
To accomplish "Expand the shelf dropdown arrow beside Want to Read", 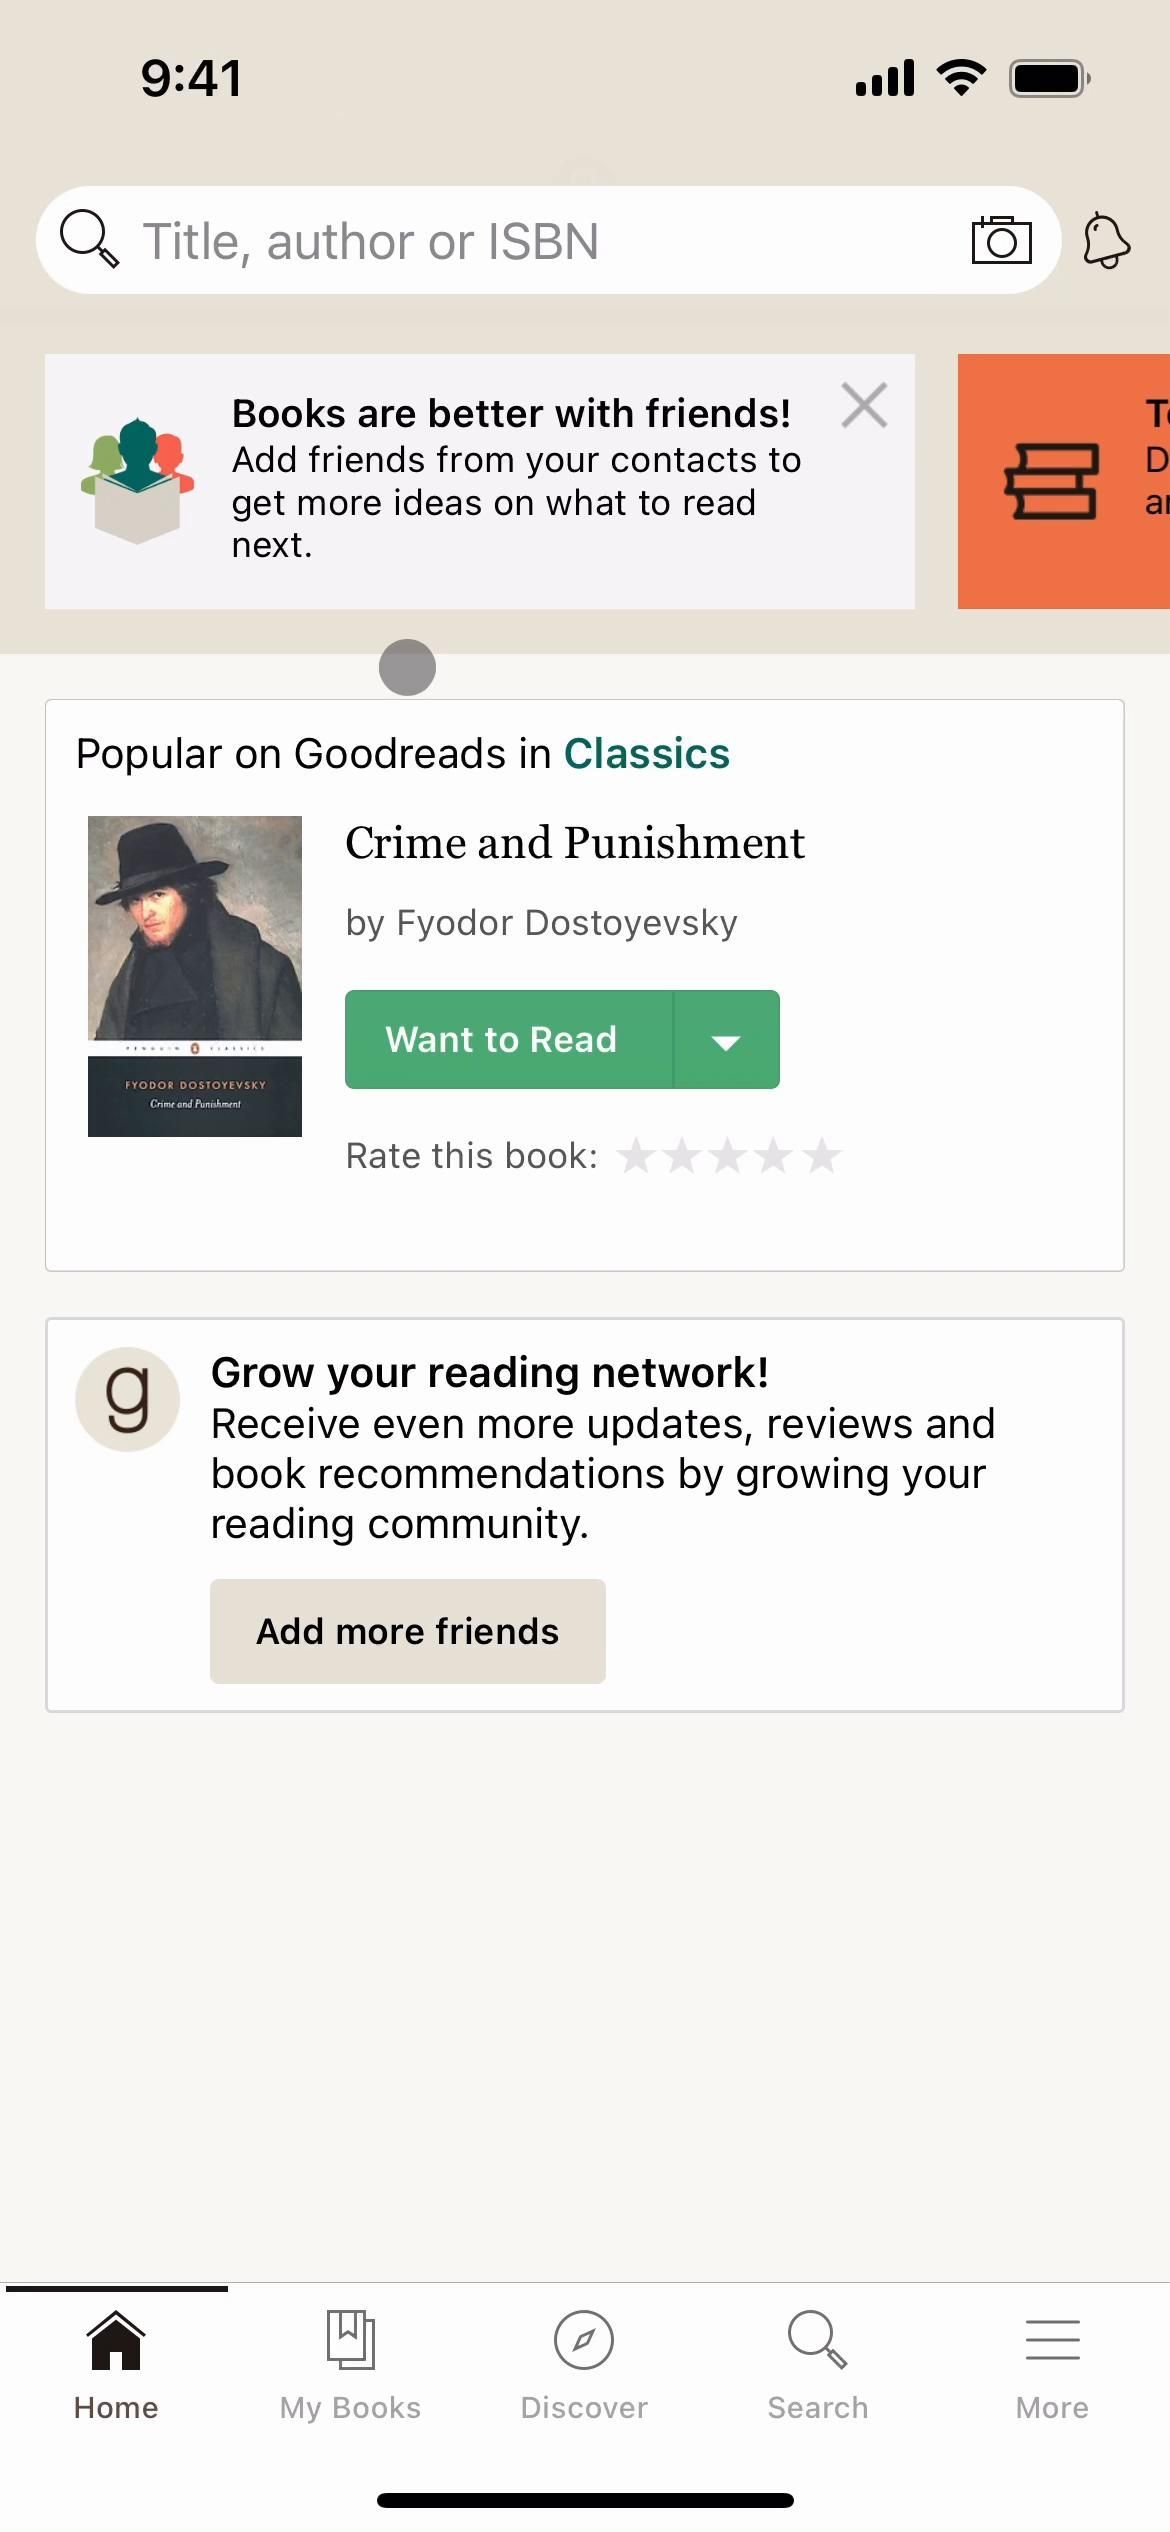I will click(x=726, y=1040).
